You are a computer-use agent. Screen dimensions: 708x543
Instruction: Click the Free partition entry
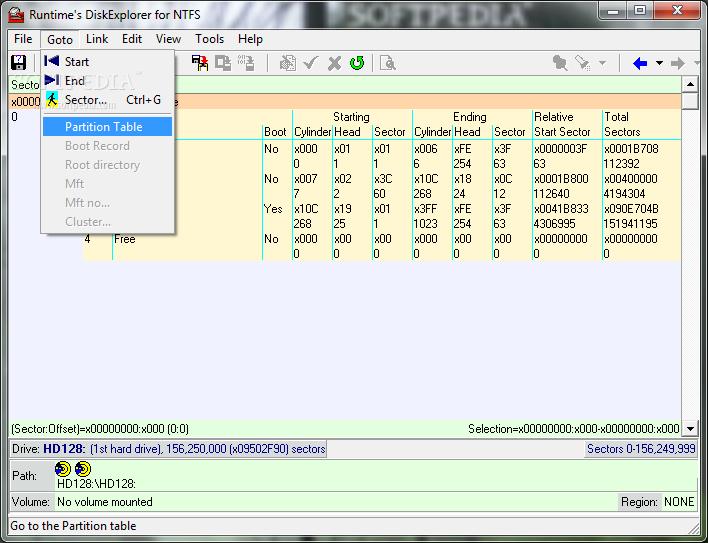point(125,239)
